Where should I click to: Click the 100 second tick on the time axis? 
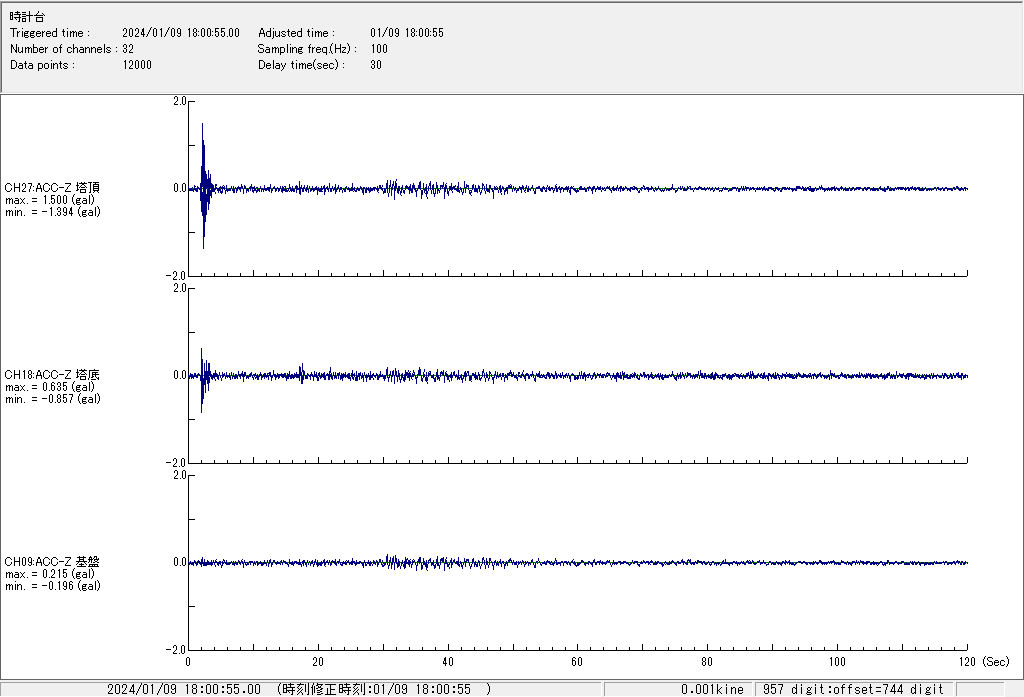[x=837, y=661]
